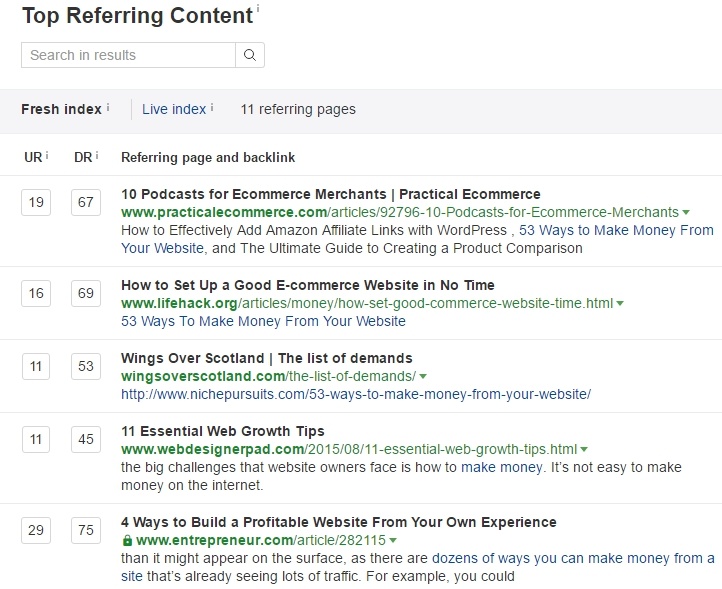
Task: Click the UR column info icon
Action: (47, 156)
